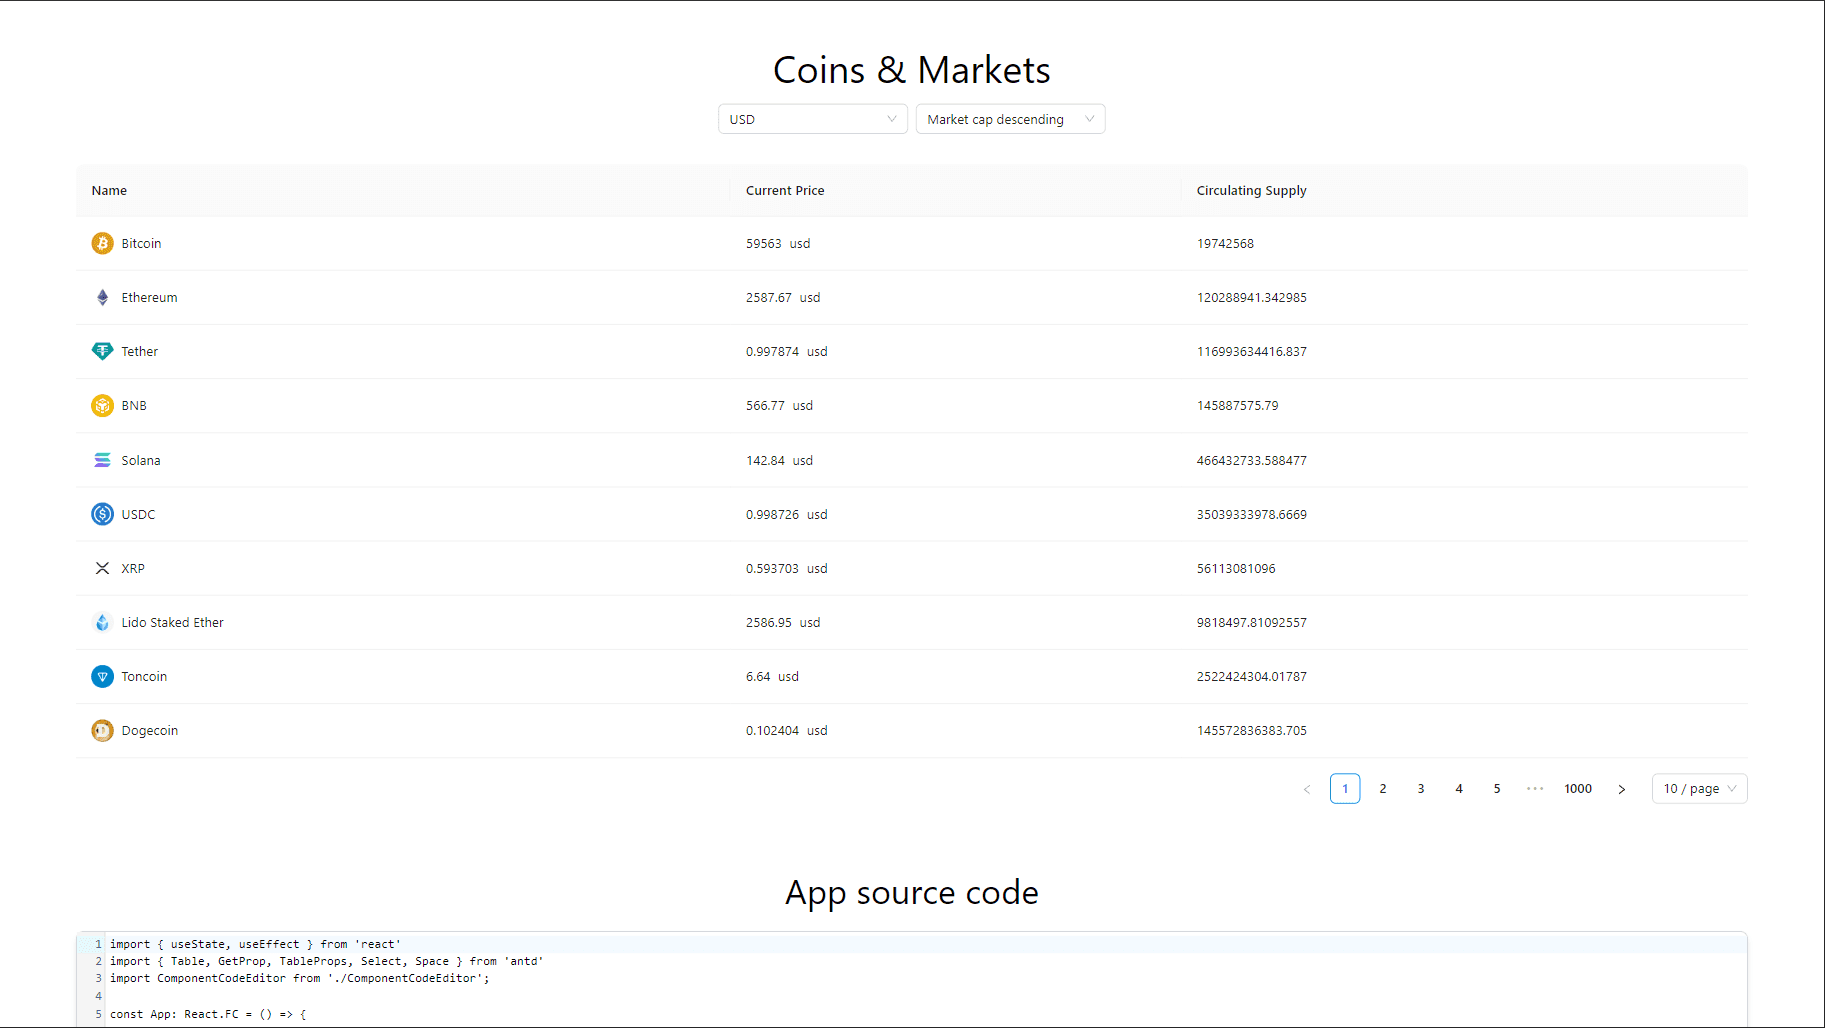Image resolution: width=1825 pixels, height=1028 pixels.
Task: Click Solana supply 466432733.588477
Action: 1251,460
